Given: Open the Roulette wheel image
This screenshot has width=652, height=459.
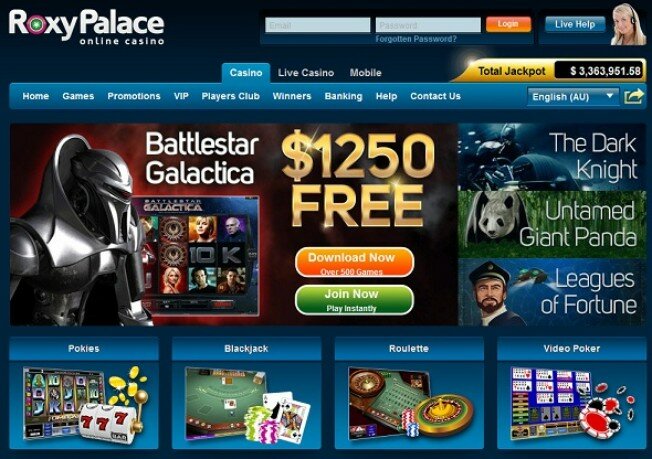Looking at the screenshot, I should point(410,403).
